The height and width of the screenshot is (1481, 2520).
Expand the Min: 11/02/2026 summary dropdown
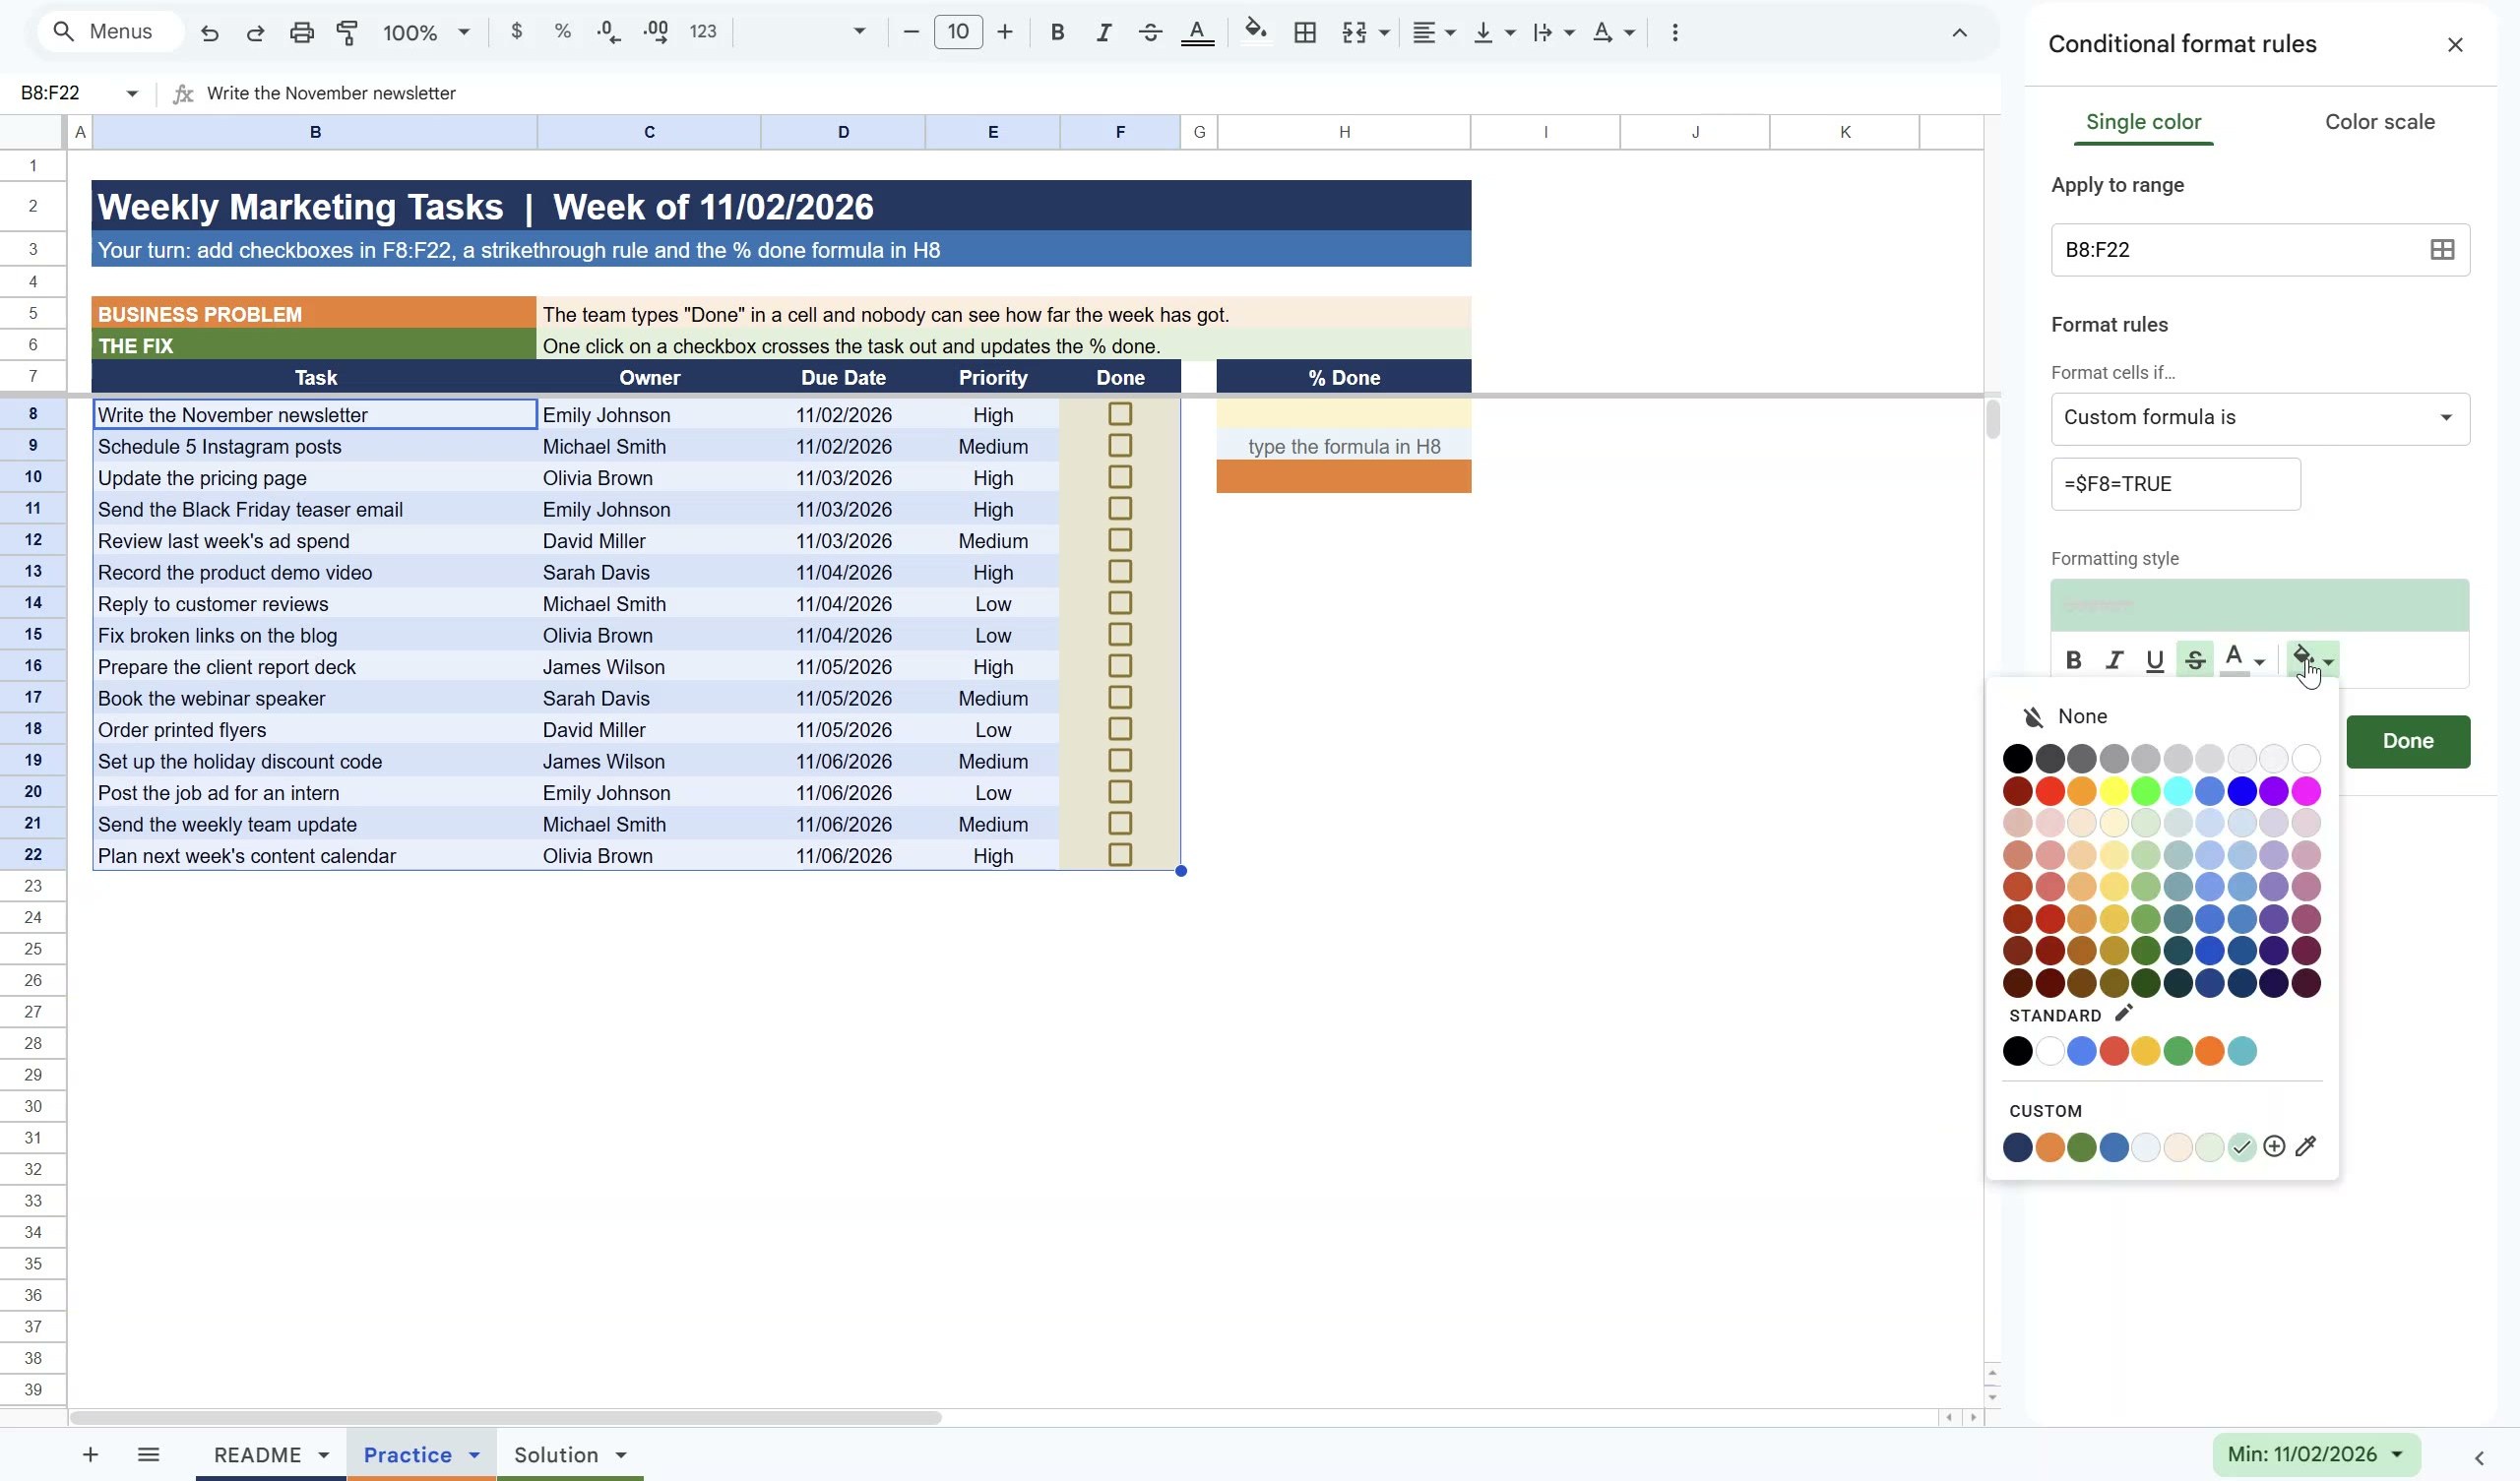coord(2316,1454)
